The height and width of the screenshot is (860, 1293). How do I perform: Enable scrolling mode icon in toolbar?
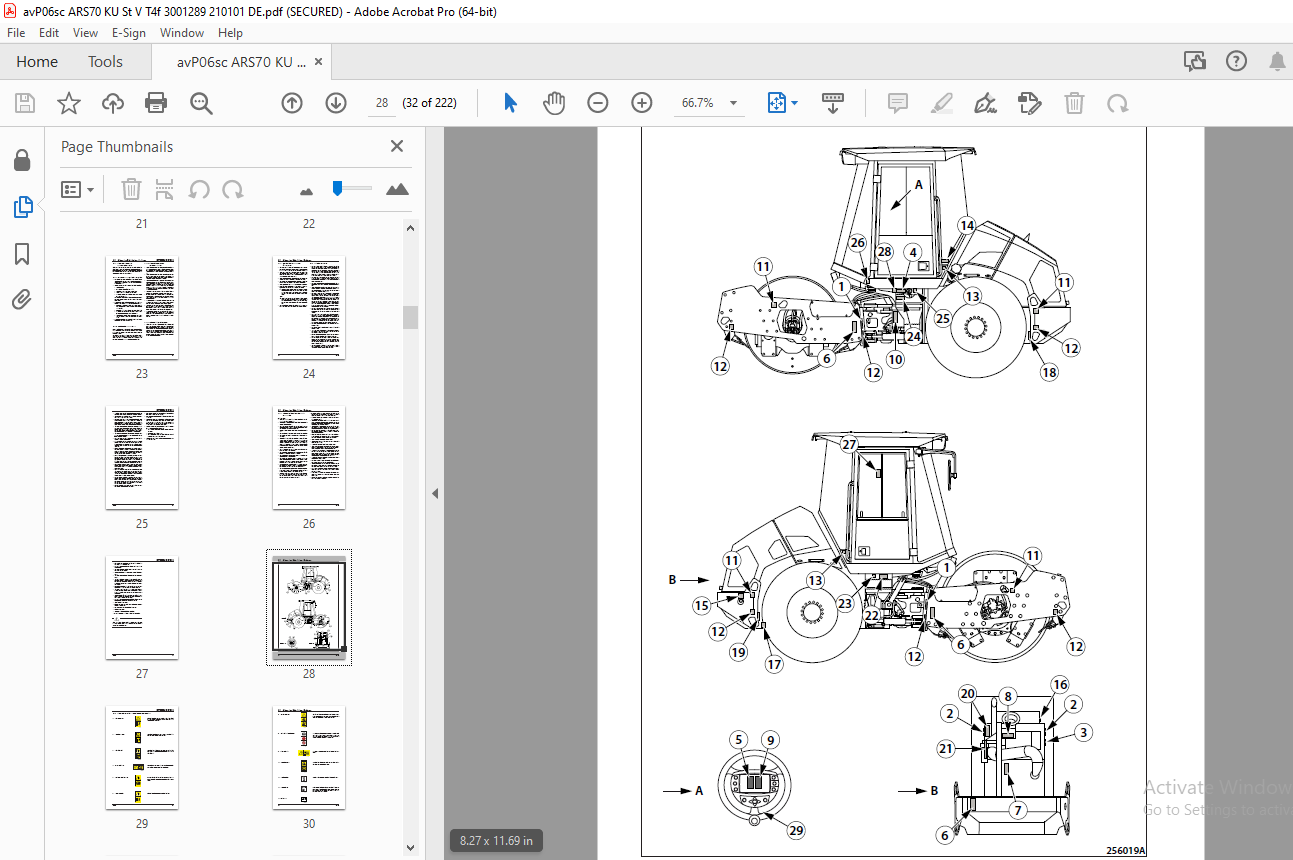[x=833, y=103]
